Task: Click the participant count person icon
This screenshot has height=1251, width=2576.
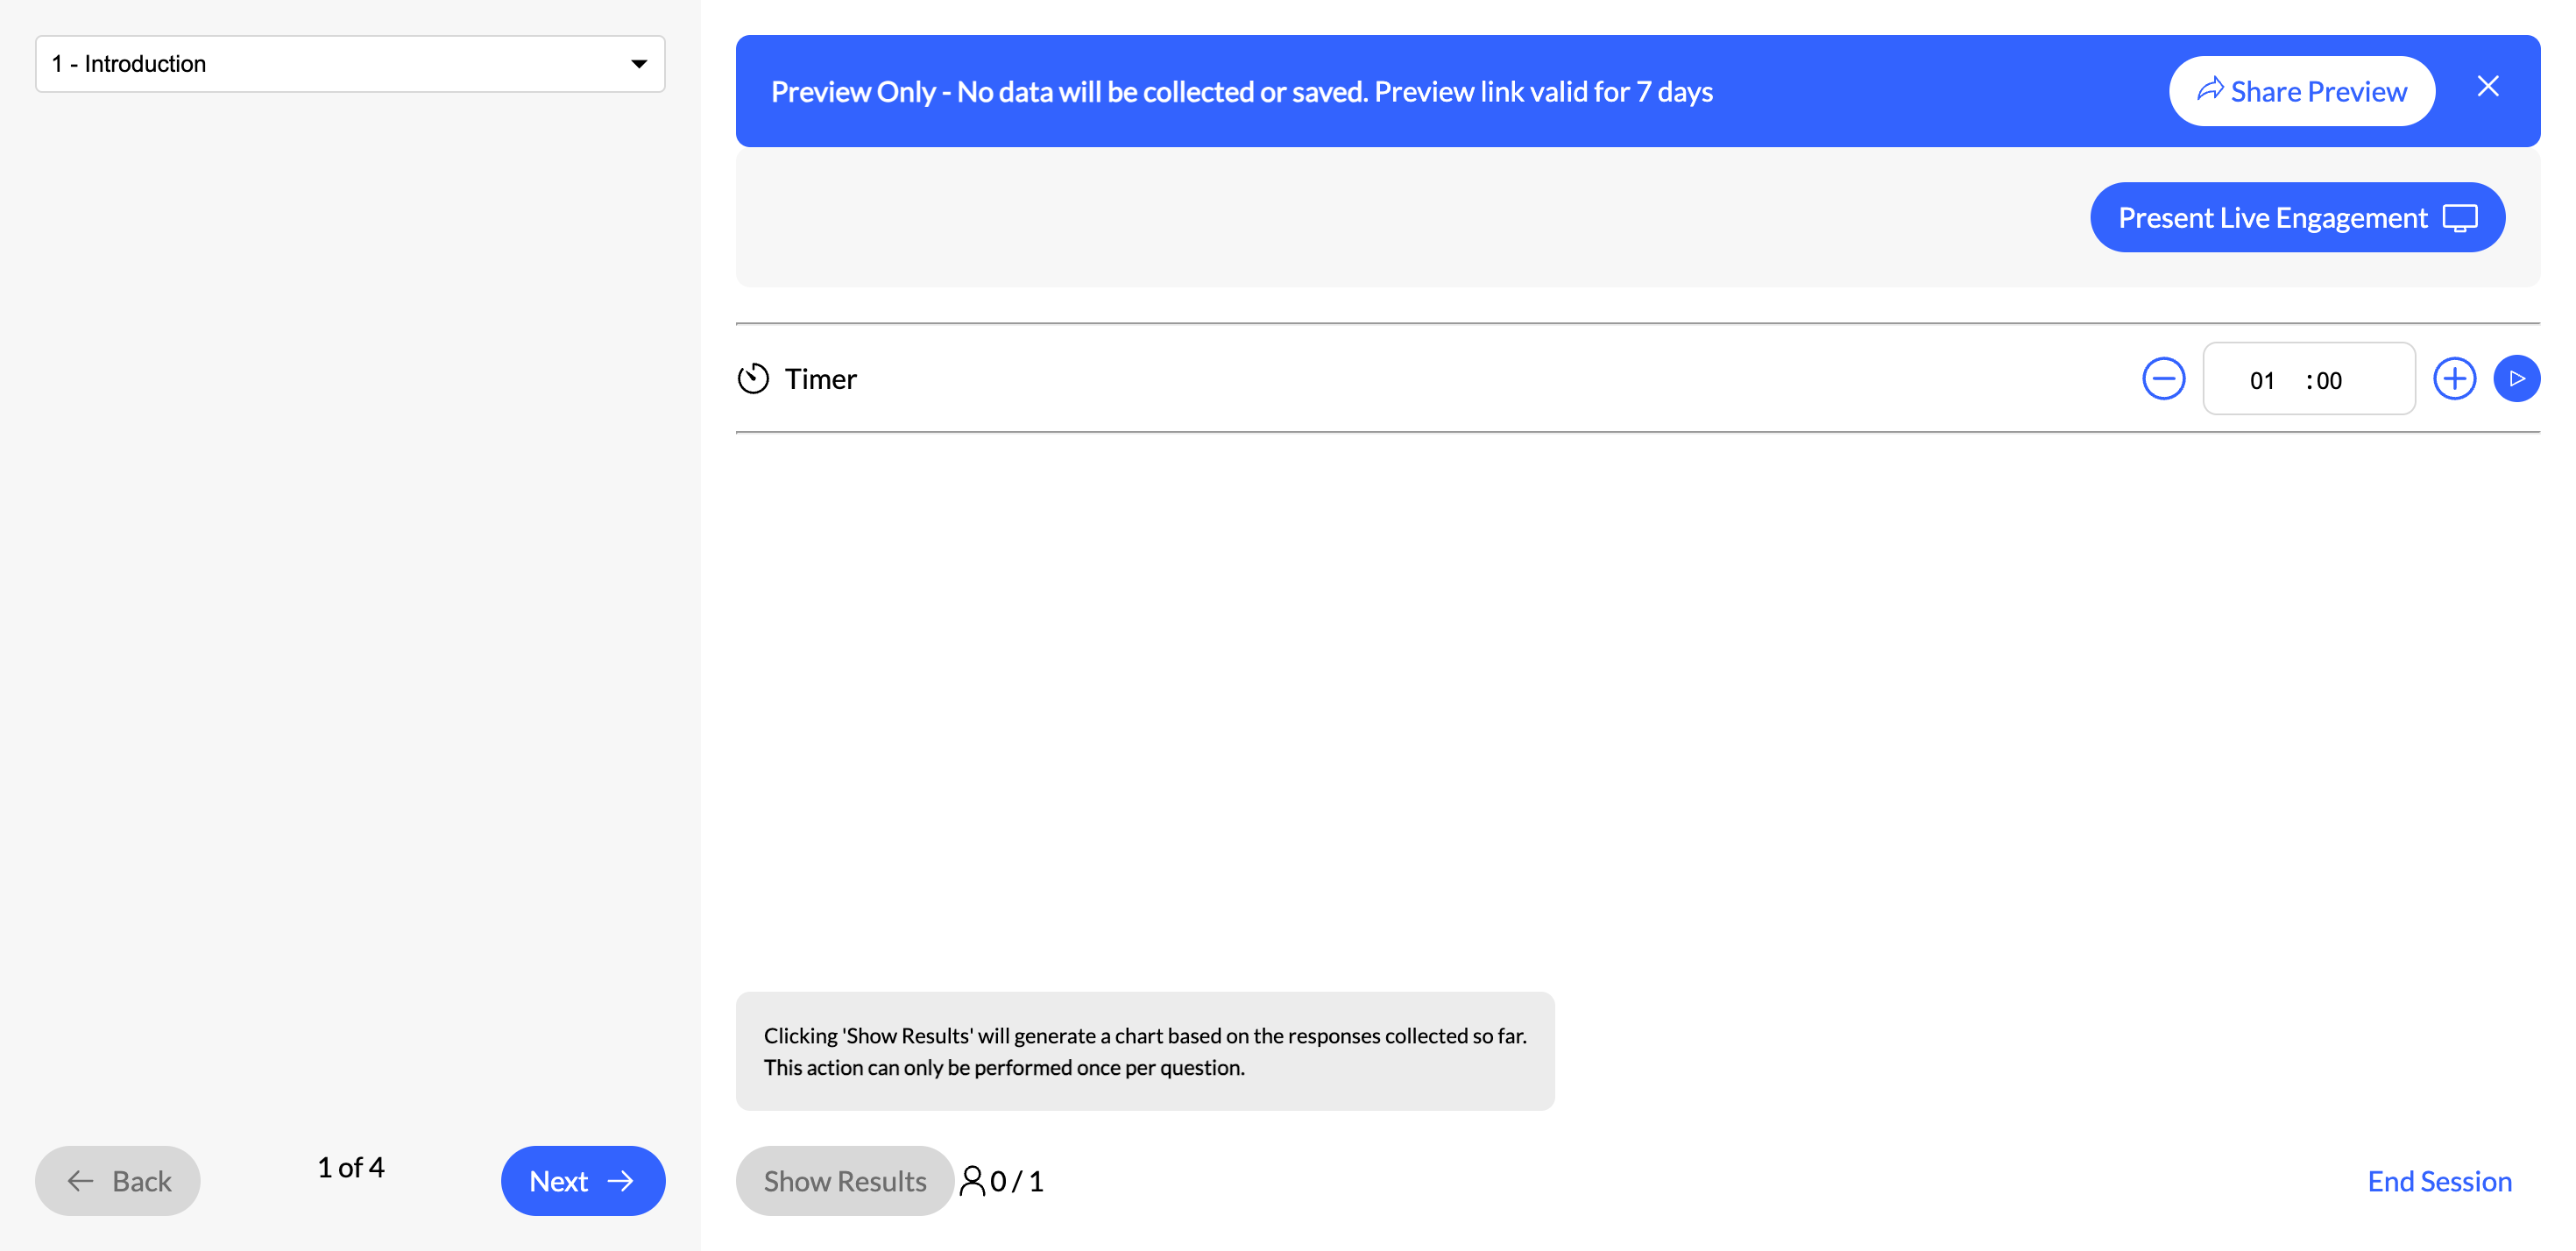Action: click(971, 1181)
